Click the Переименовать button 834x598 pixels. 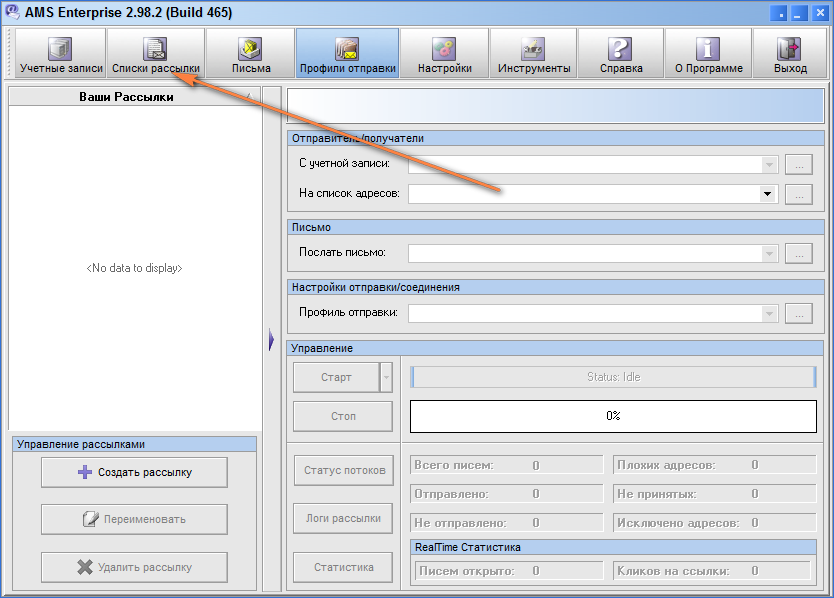[x=135, y=519]
